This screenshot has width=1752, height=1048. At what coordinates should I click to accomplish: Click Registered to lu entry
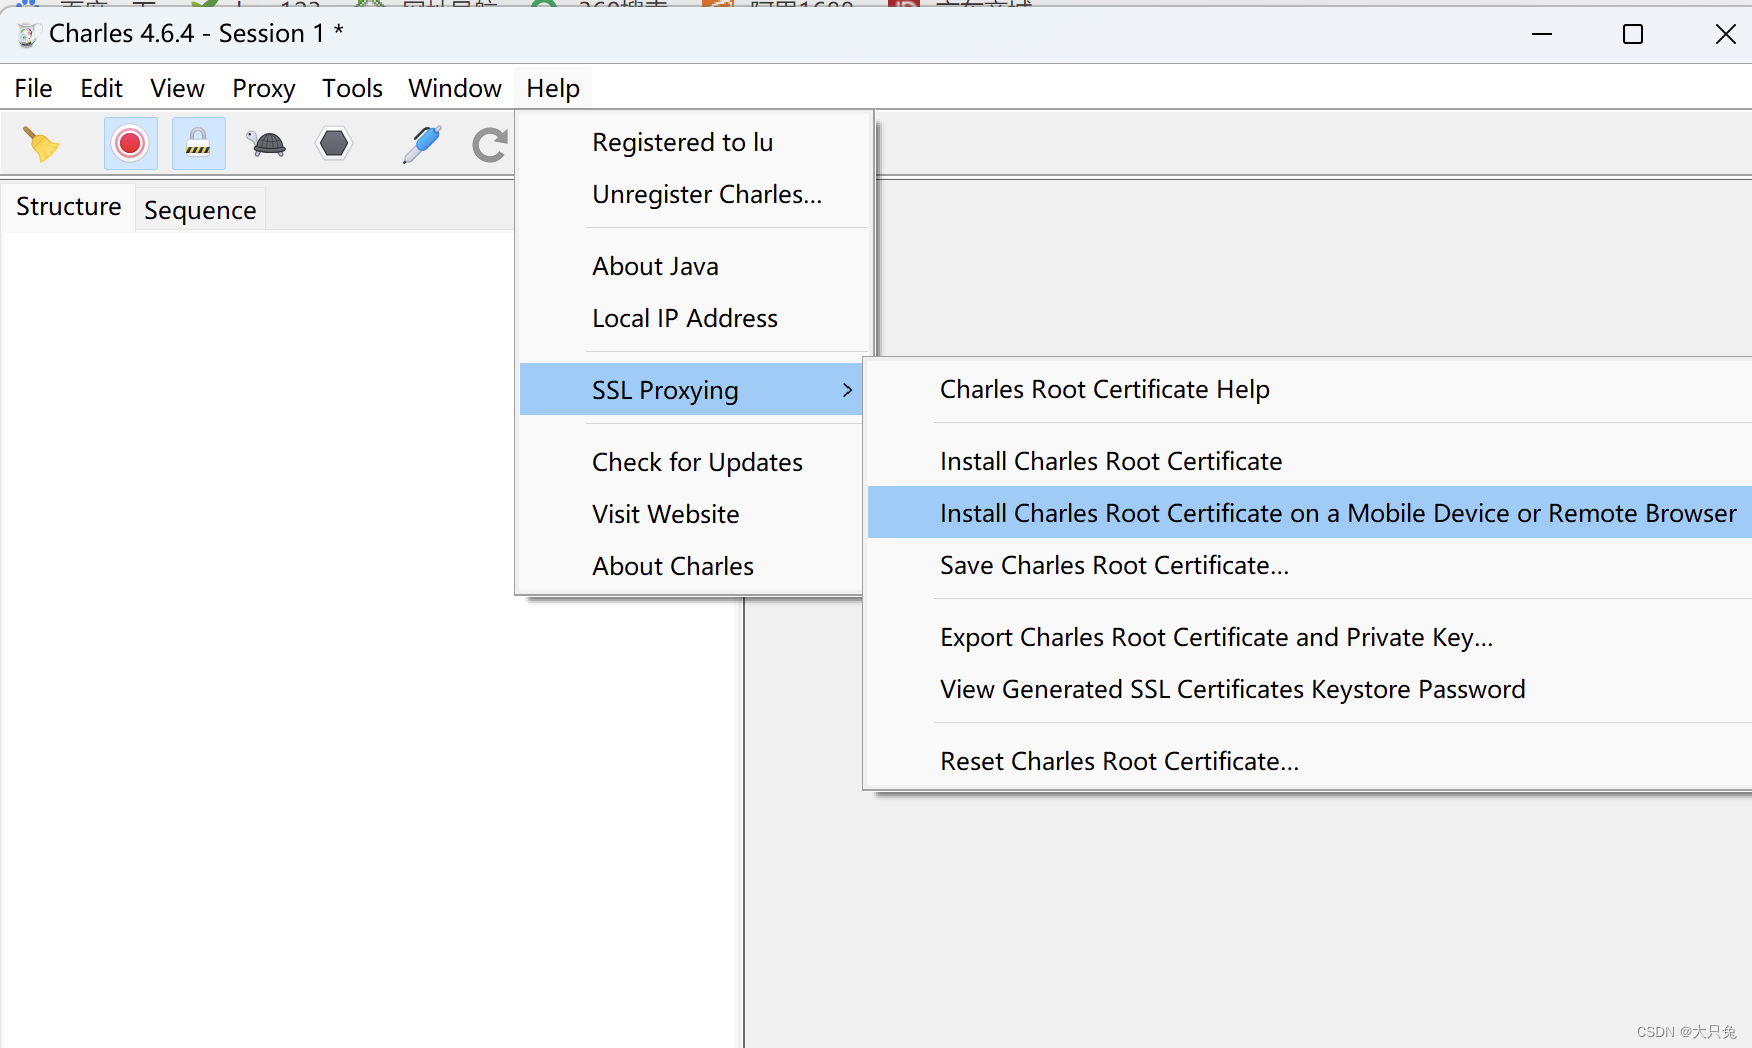[694, 142]
